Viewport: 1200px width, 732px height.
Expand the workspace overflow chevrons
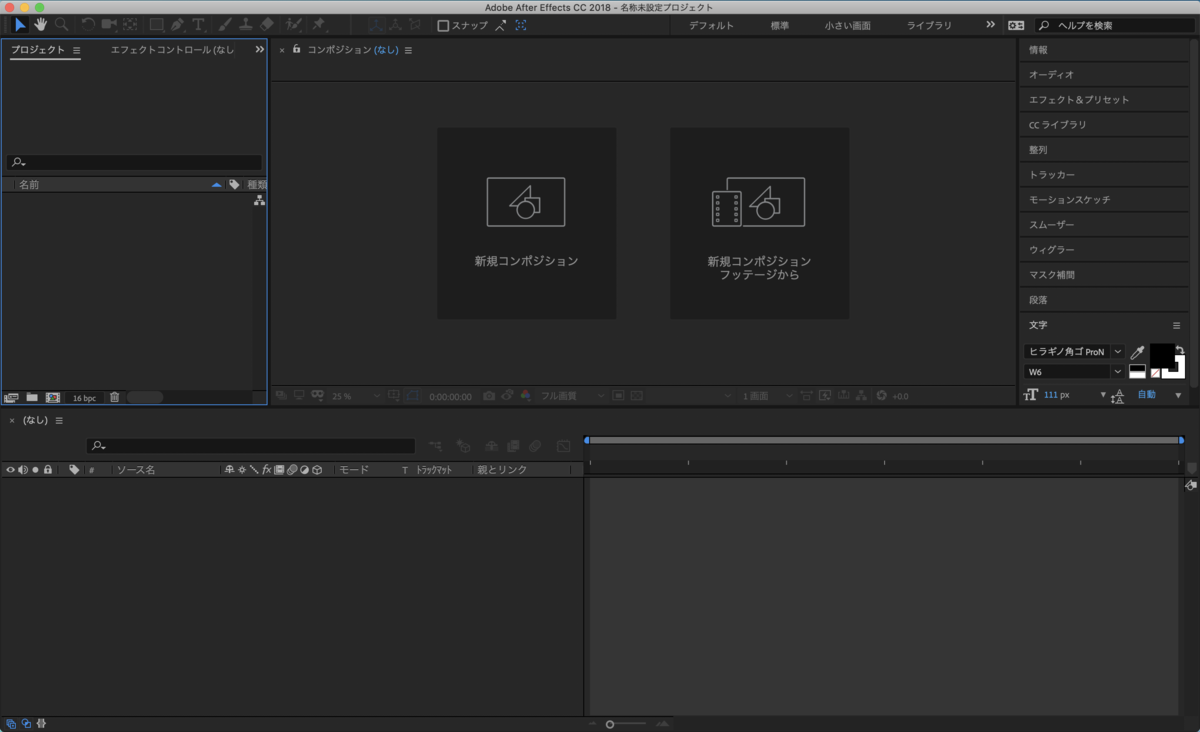click(990, 25)
